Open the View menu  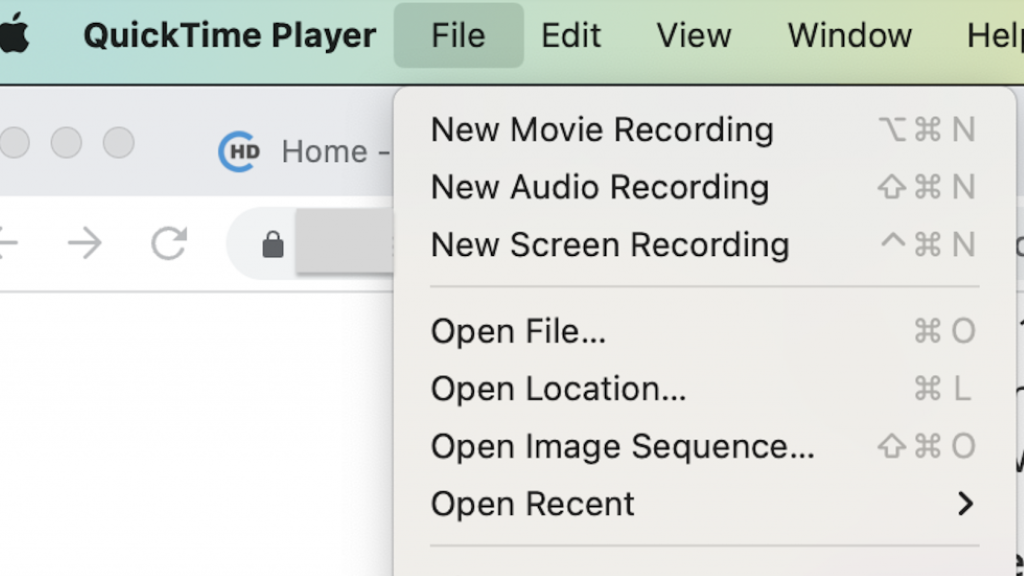pyautogui.click(x=694, y=35)
